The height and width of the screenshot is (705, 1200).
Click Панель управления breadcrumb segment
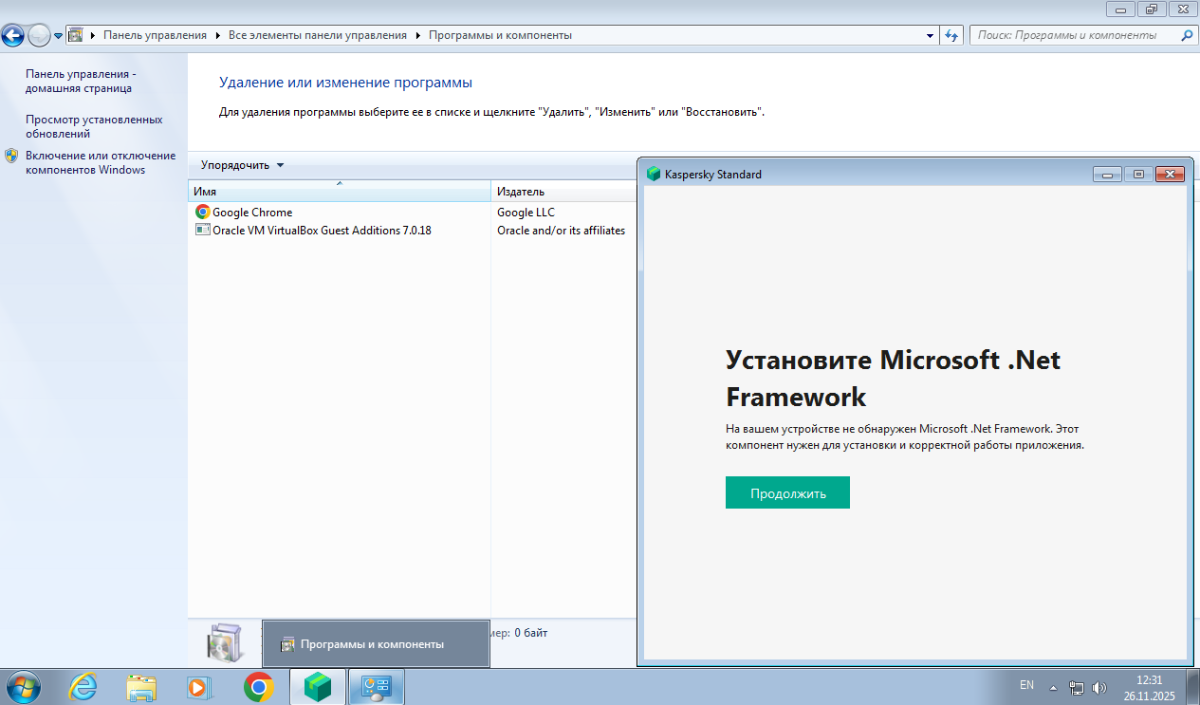click(155, 35)
